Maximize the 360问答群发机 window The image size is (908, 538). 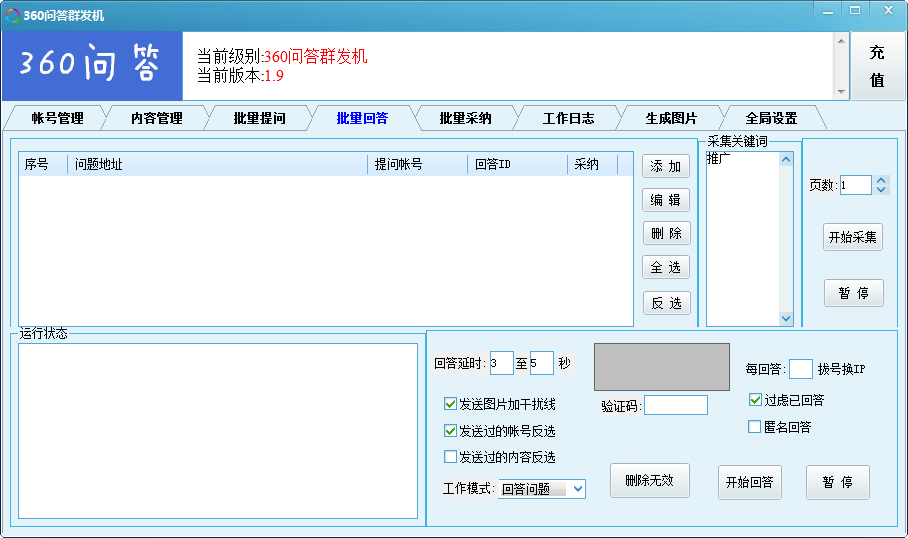click(x=855, y=10)
